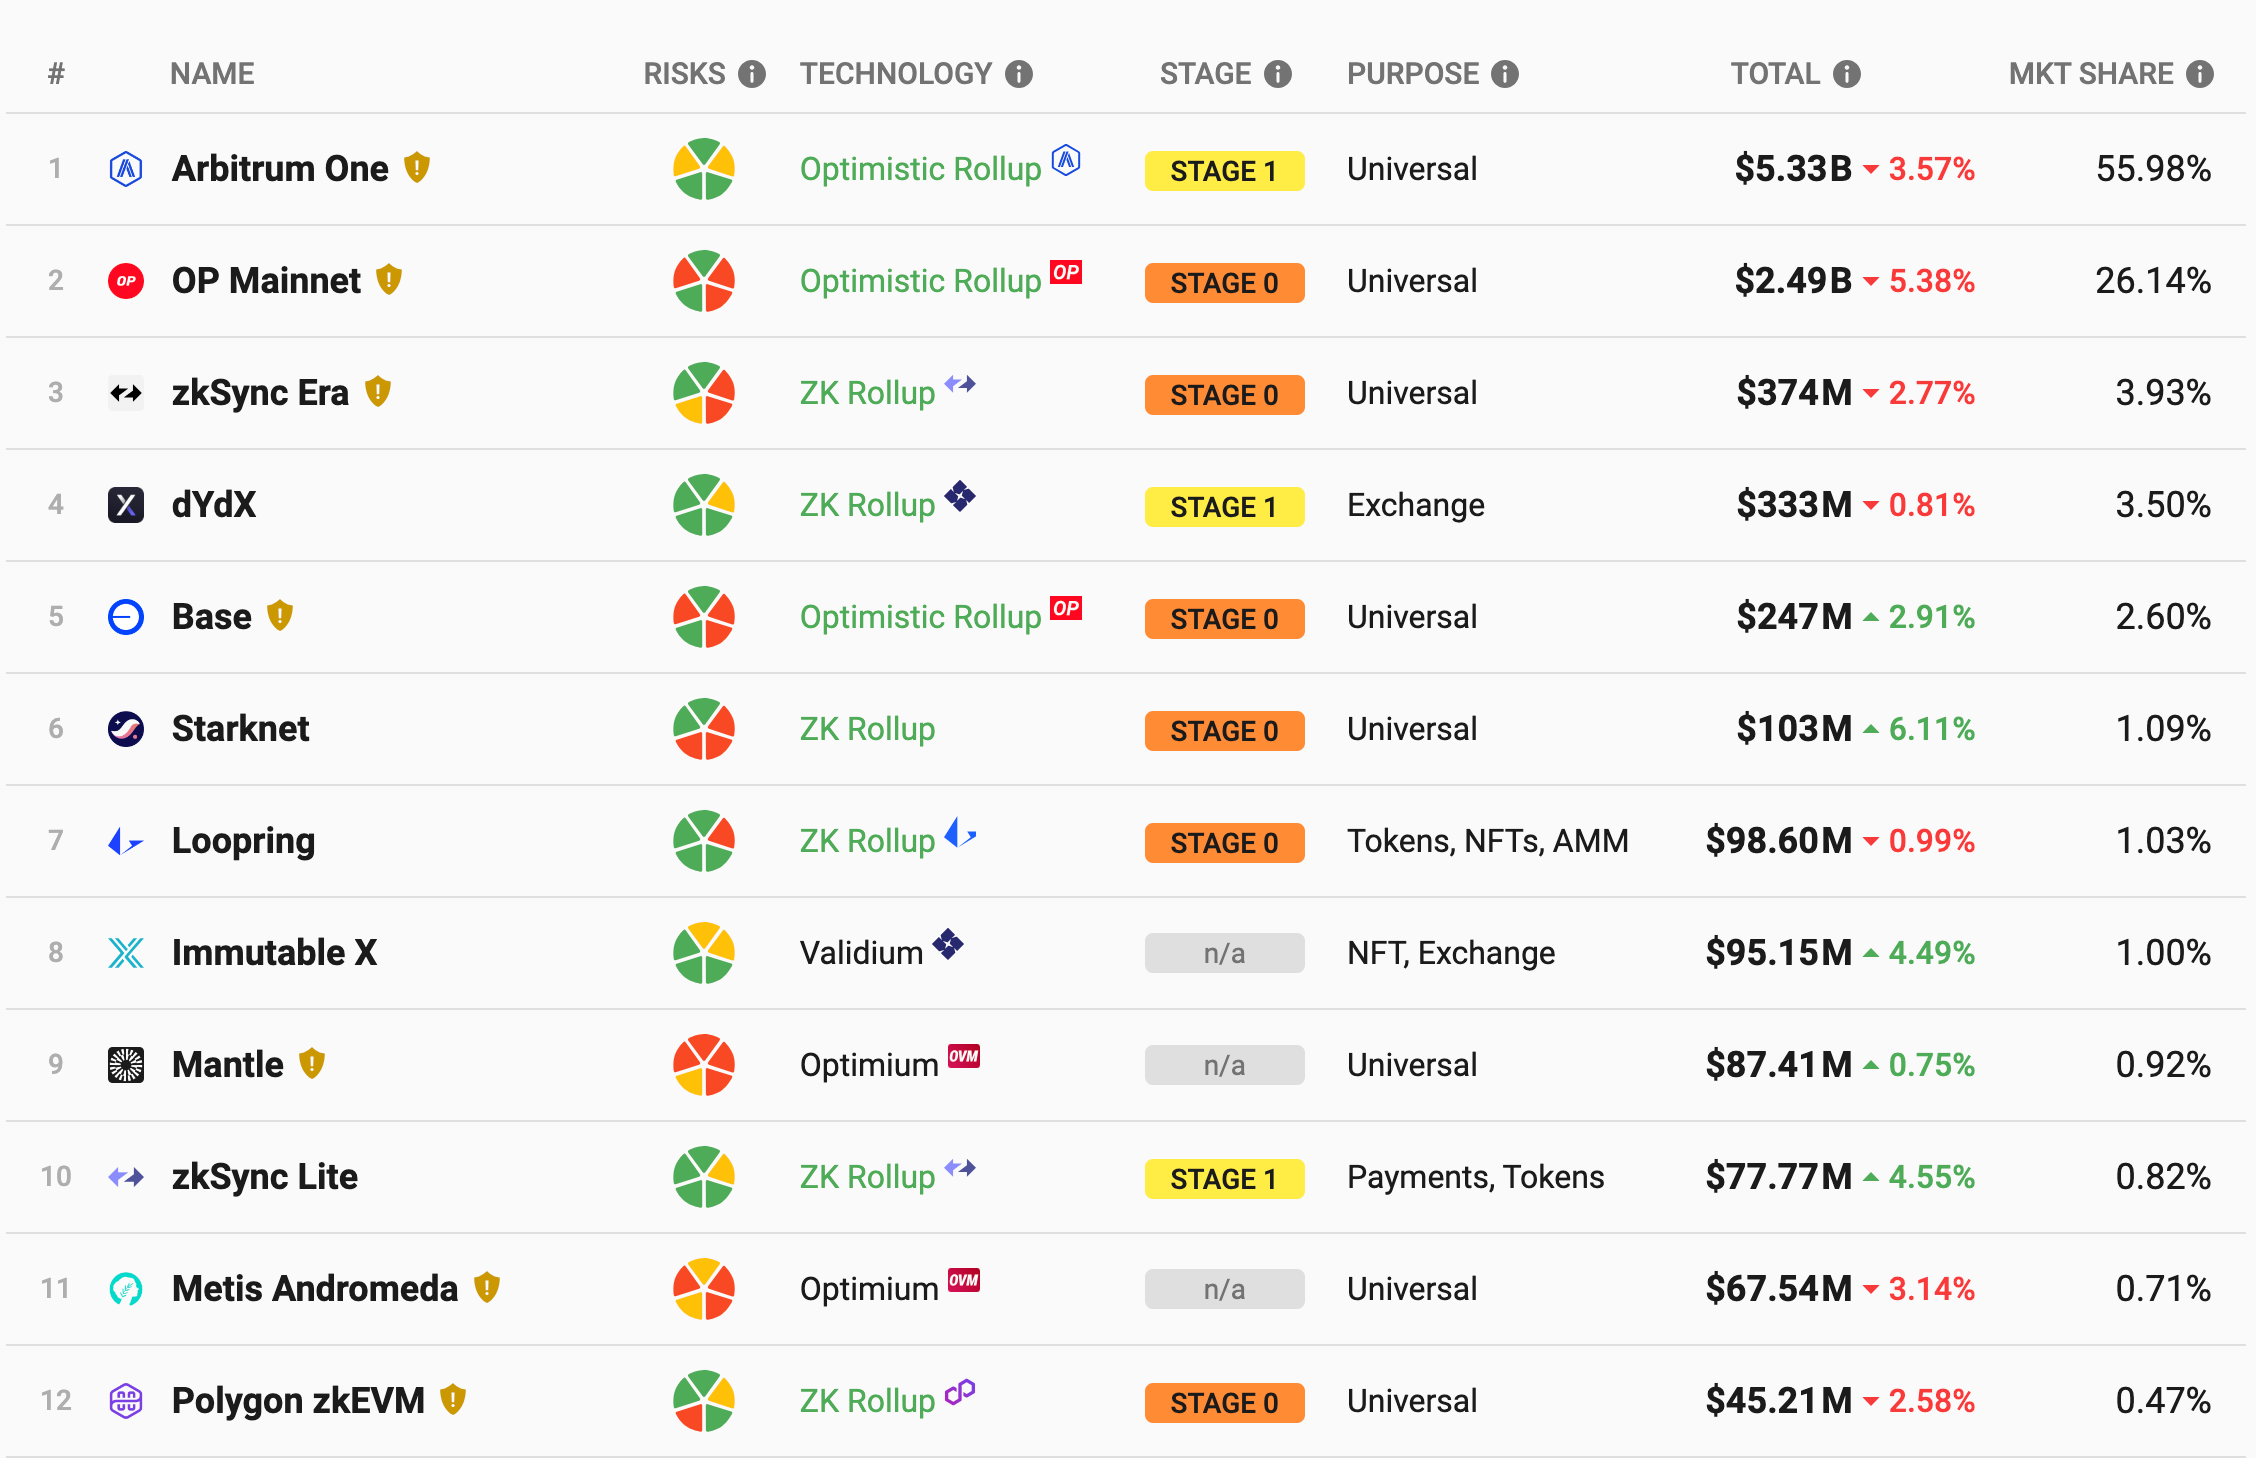Click the Payments, Tokens purpose text
Screen dimensions: 2256x1458
1475,1177
